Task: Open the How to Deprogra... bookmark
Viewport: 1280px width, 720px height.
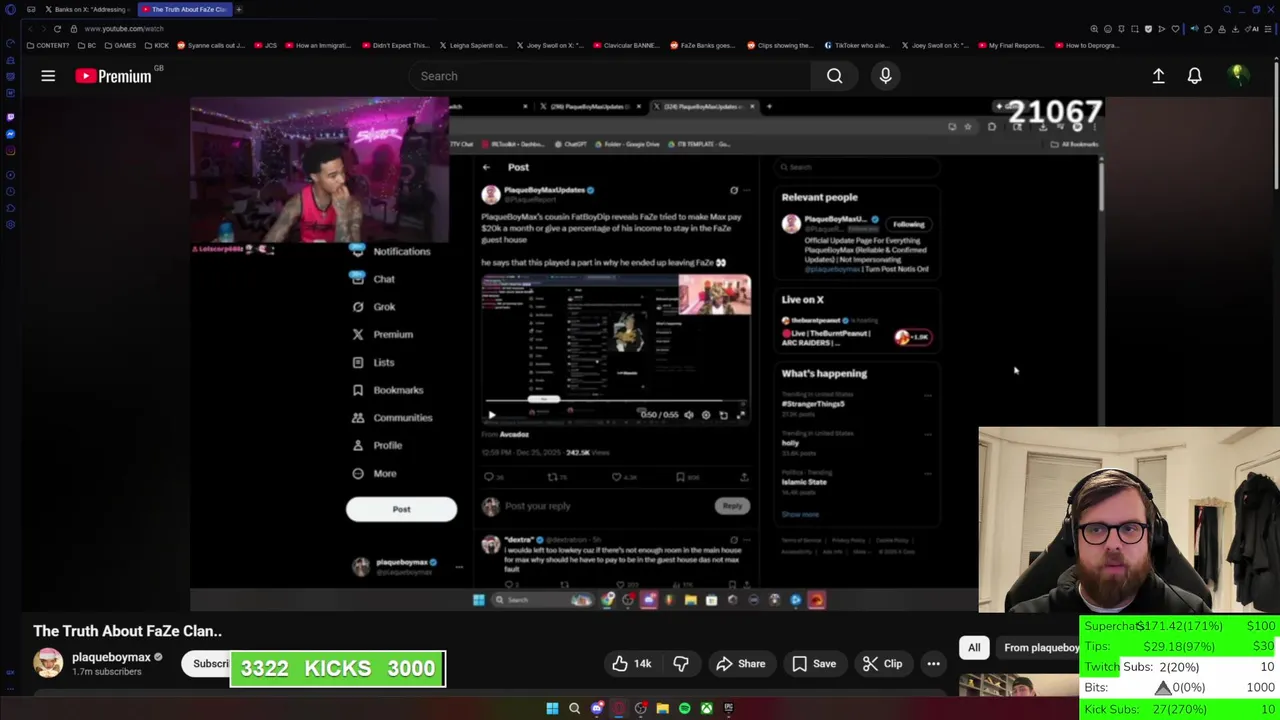Action: (1088, 45)
